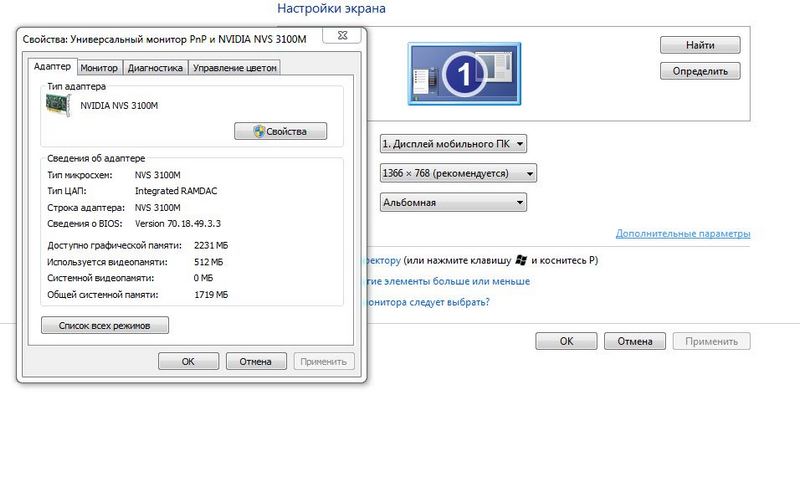Click Отмена in the adapter properties dialog
Viewport: 800px width, 503px height.
(256, 362)
